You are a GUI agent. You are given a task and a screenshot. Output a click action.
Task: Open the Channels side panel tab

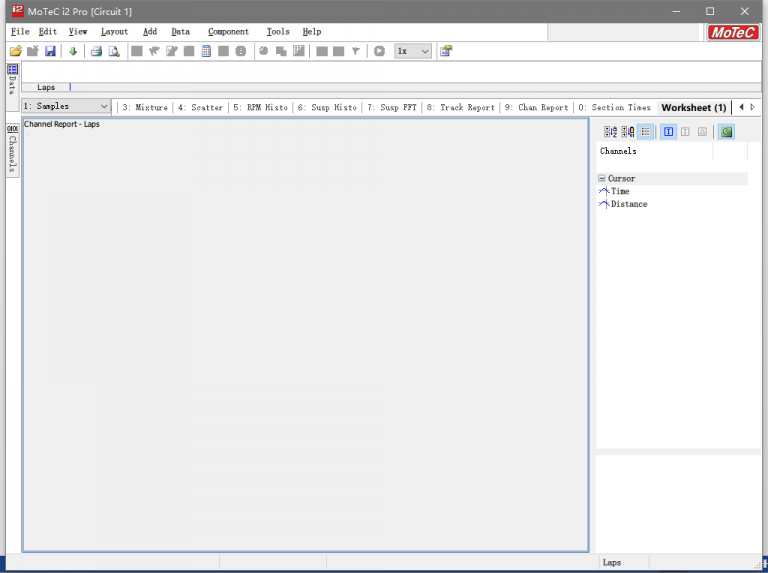[13, 150]
